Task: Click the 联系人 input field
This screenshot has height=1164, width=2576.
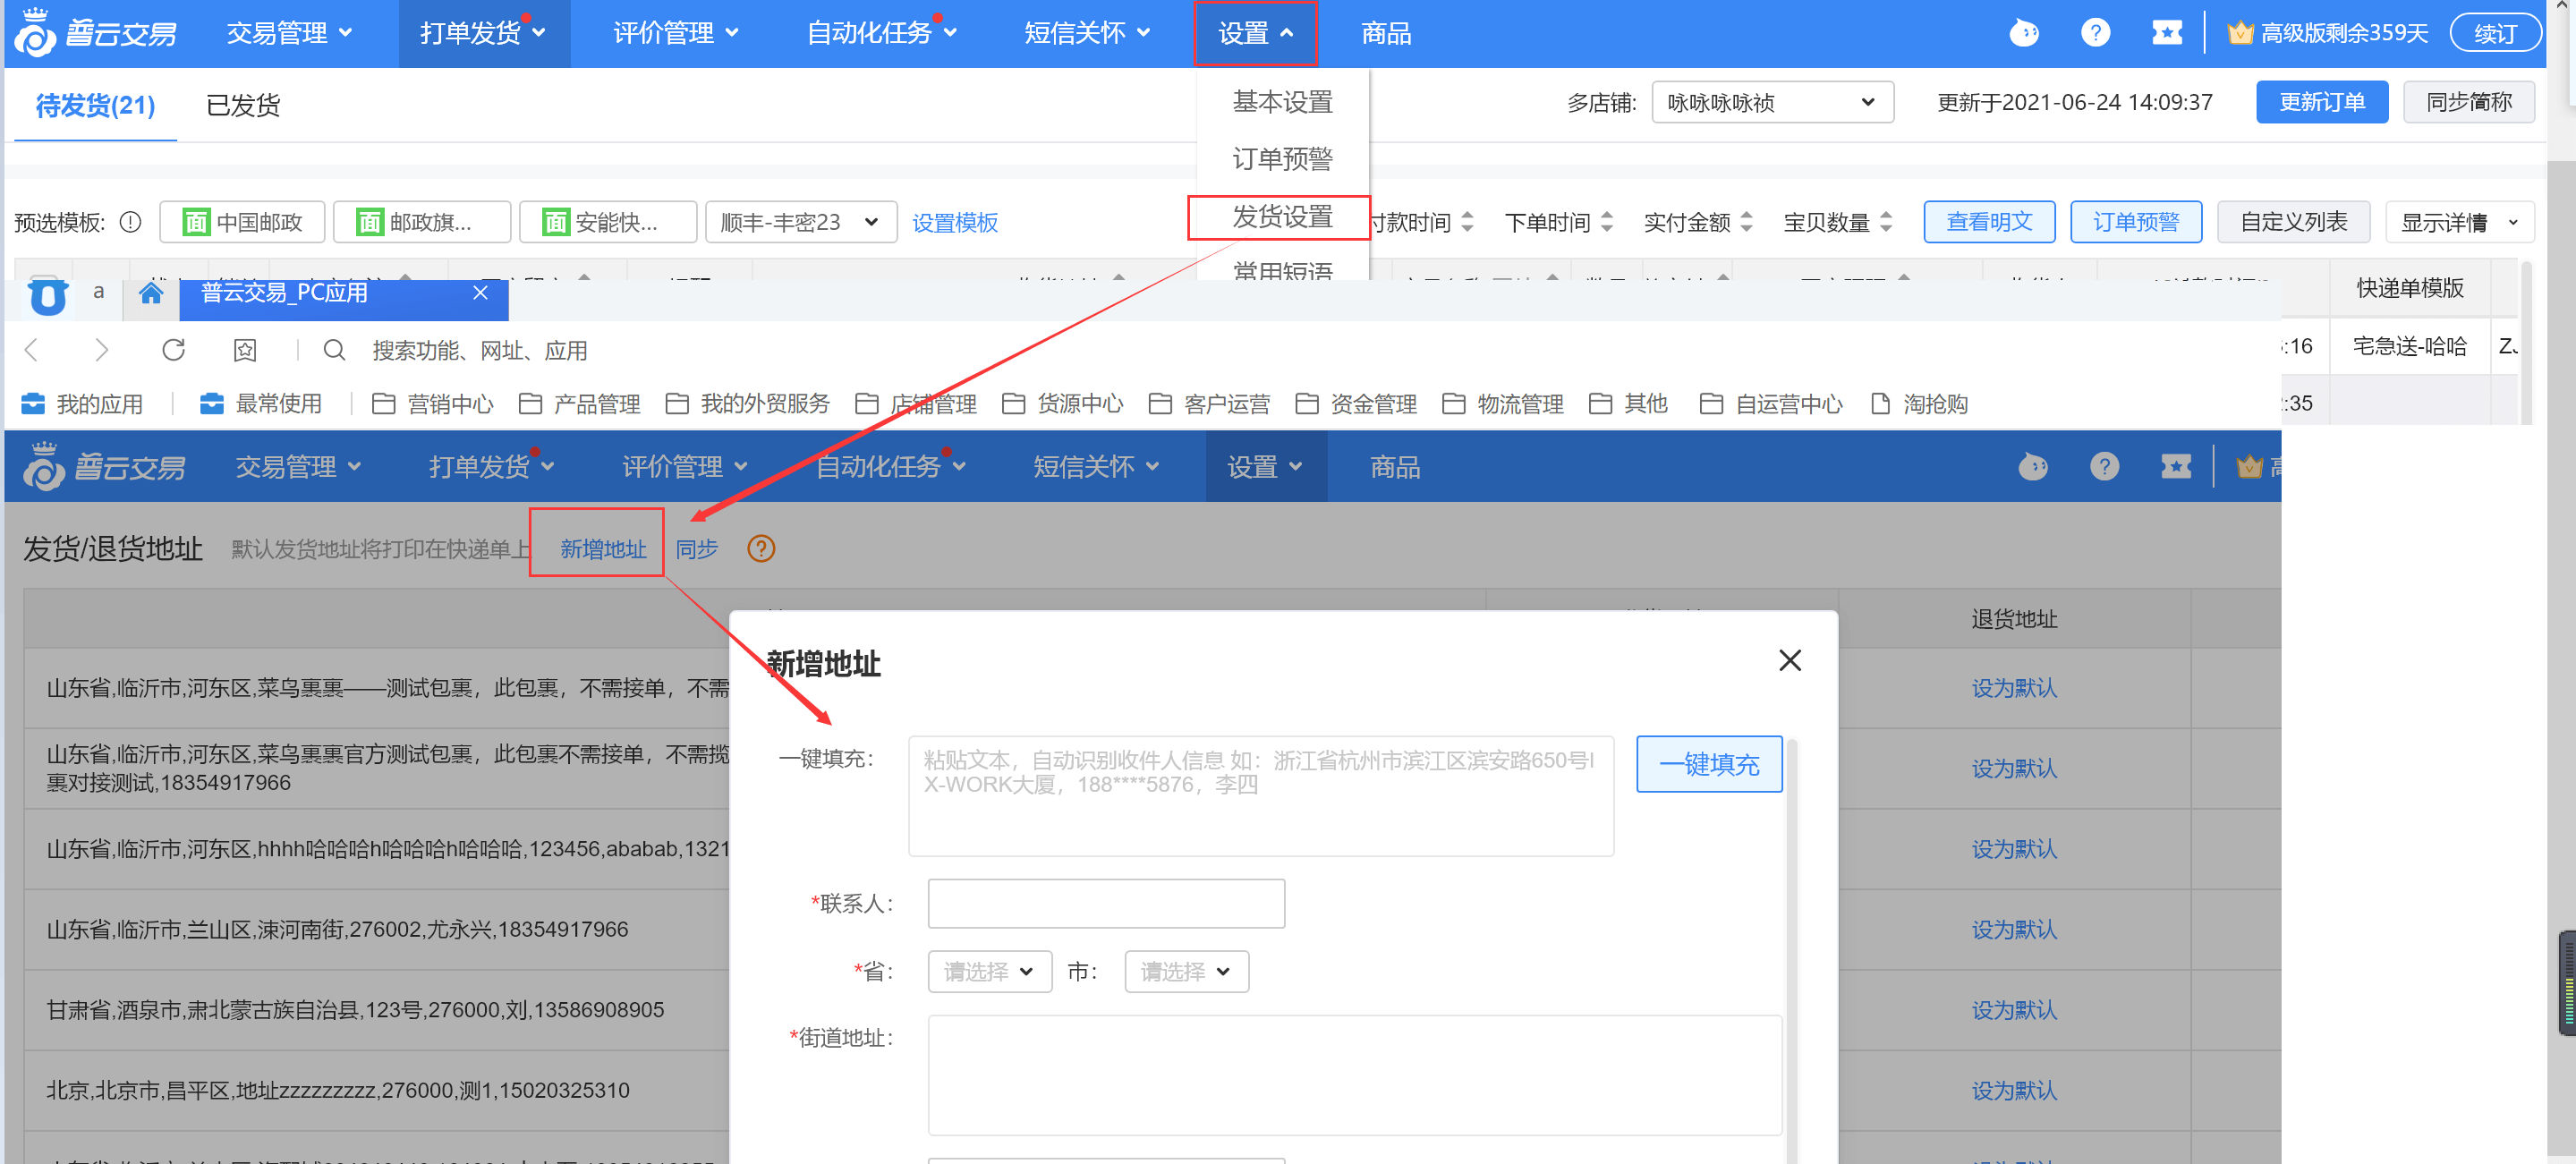Action: click(1105, 903)
